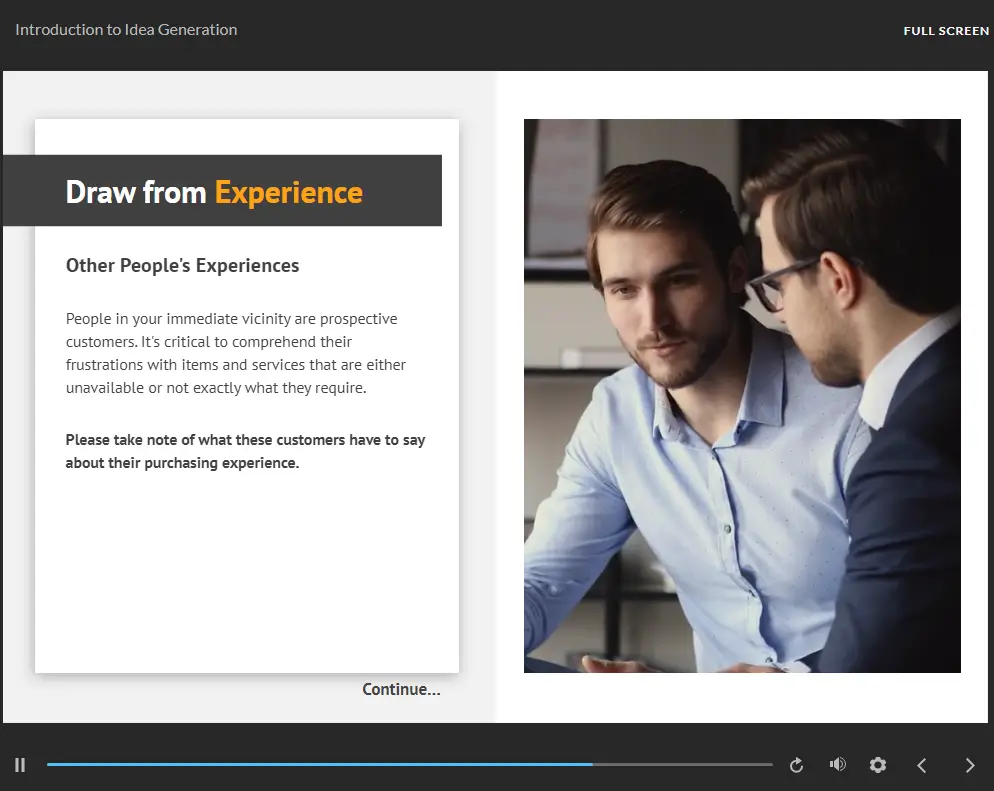Click the white word Draw in the heading banner

tap(100, 192)
